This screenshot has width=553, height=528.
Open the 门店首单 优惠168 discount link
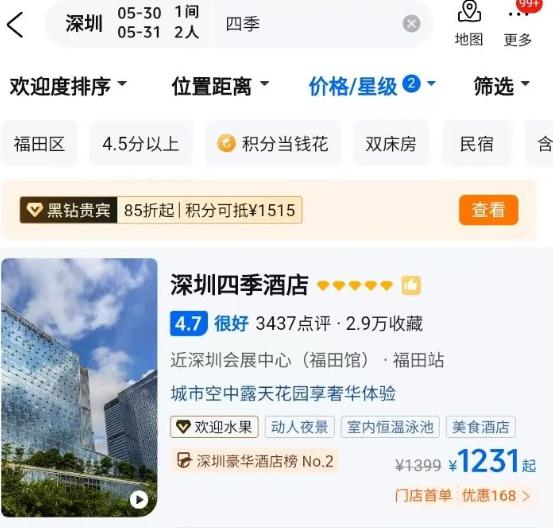(463, 496)
